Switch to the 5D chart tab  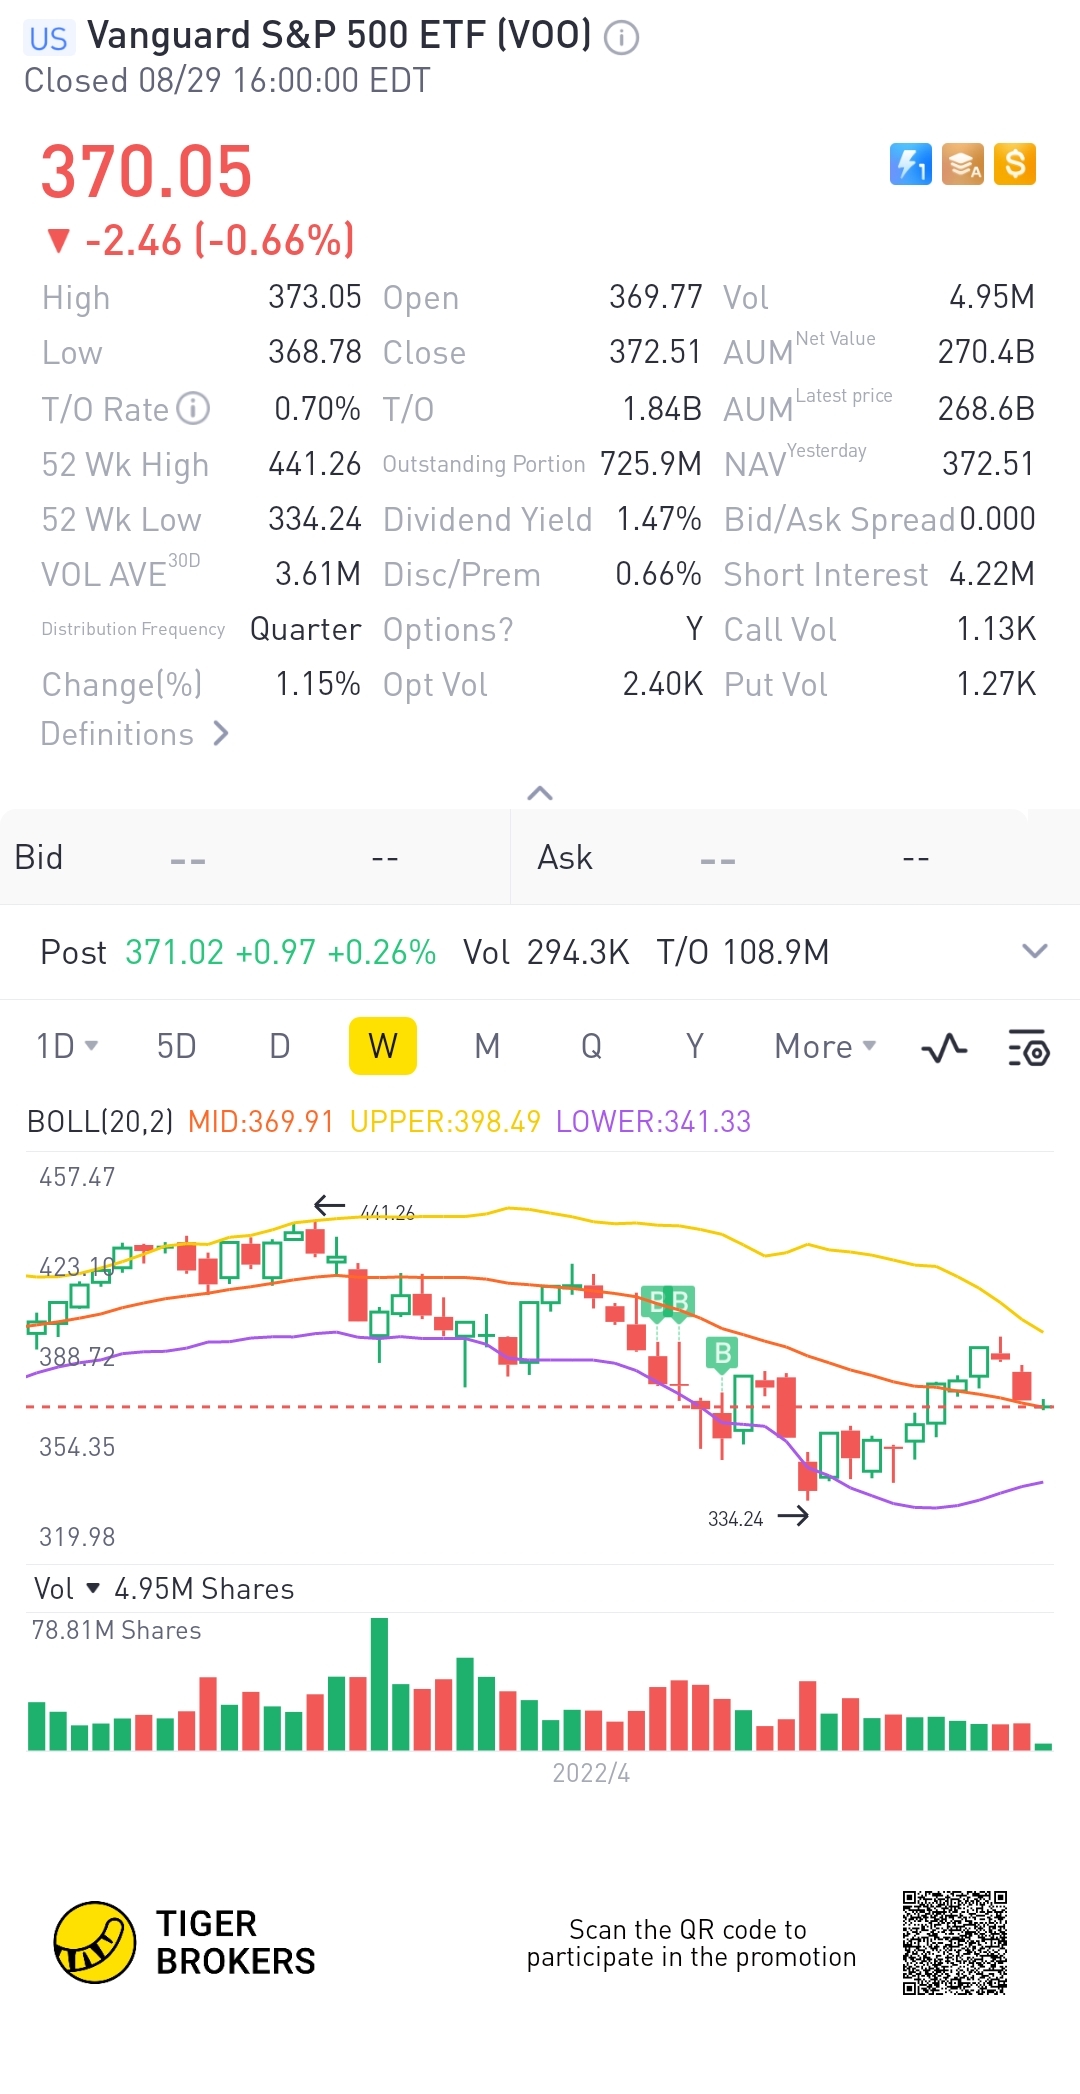(x=176, y=1046)
